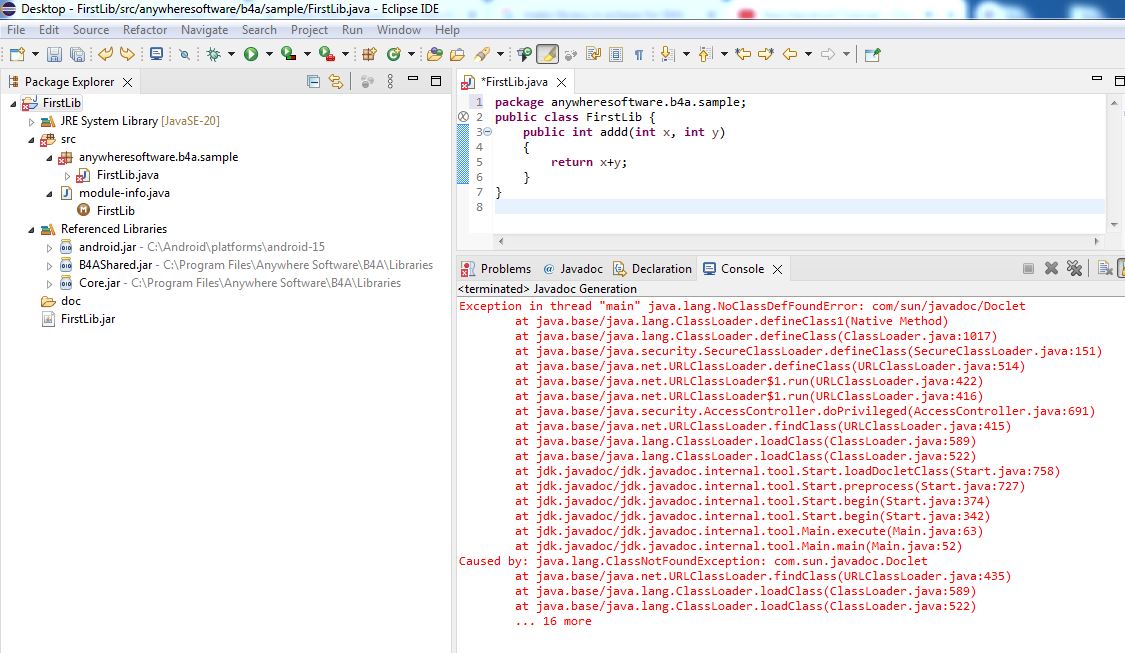Click the Save toolbar icon
Screen dimensions: 1125x653
point(53,54)
